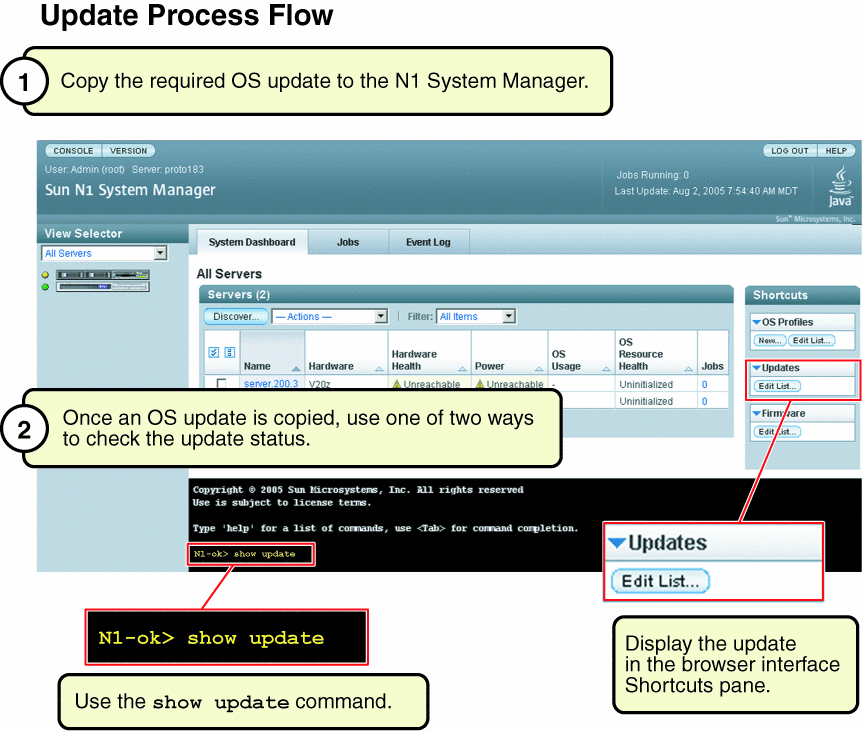The height and width of the screenshot is (731, 863).
Task: Click the Java logo in the header
Action: (x=840, y=188)
